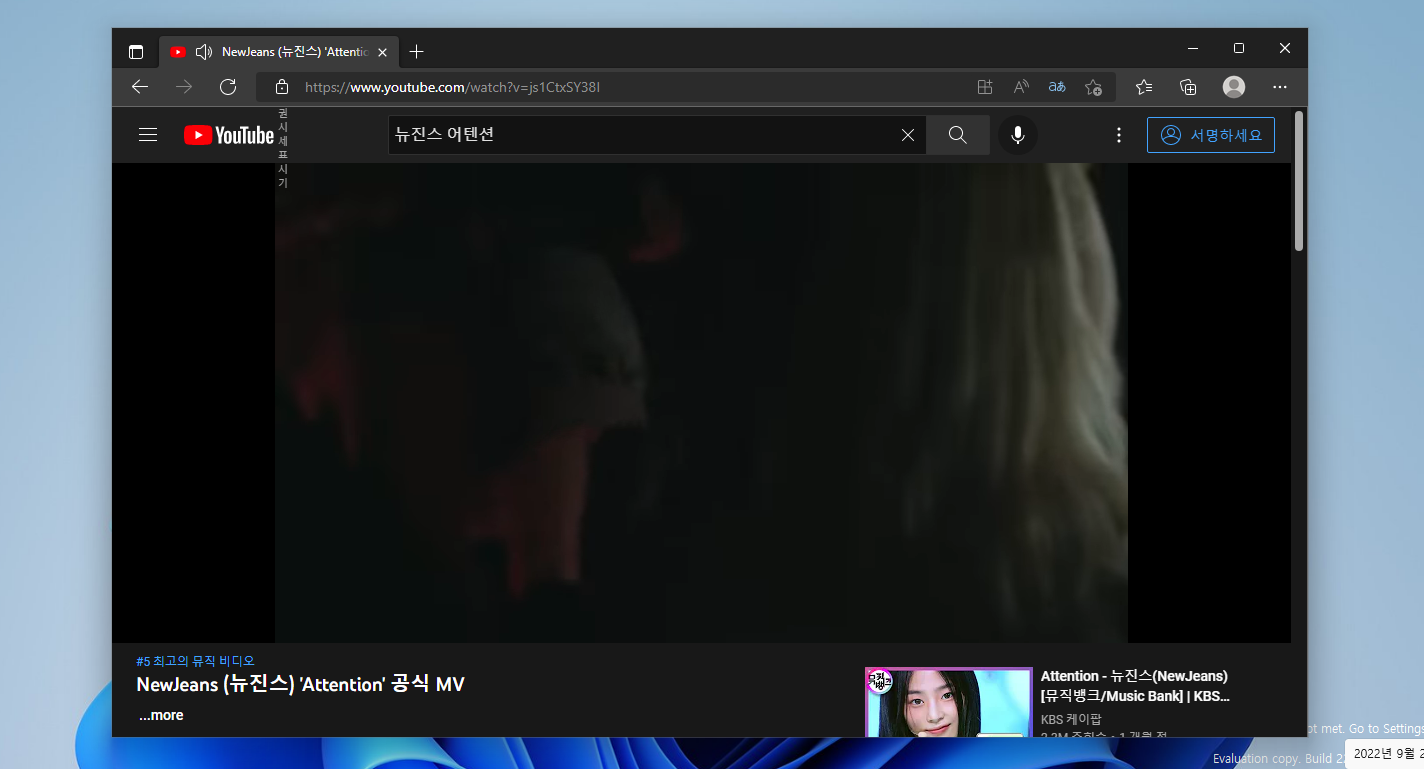Viewport: 1424px width, 769px height.
Task: Open the YouTube hamburger guide menu
Action: coord(148,135)
